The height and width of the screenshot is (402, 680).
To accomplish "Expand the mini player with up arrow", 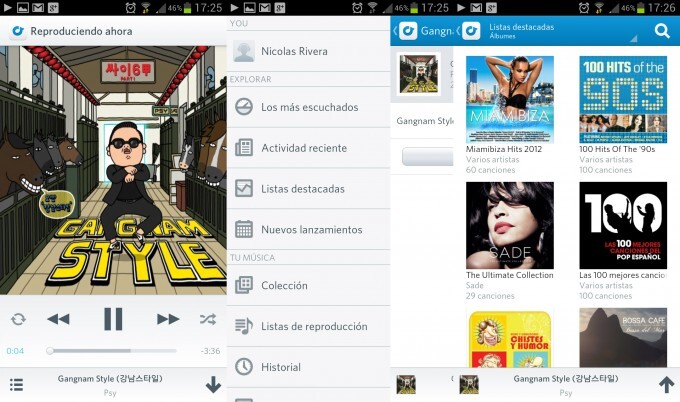I will pos(666,384).
